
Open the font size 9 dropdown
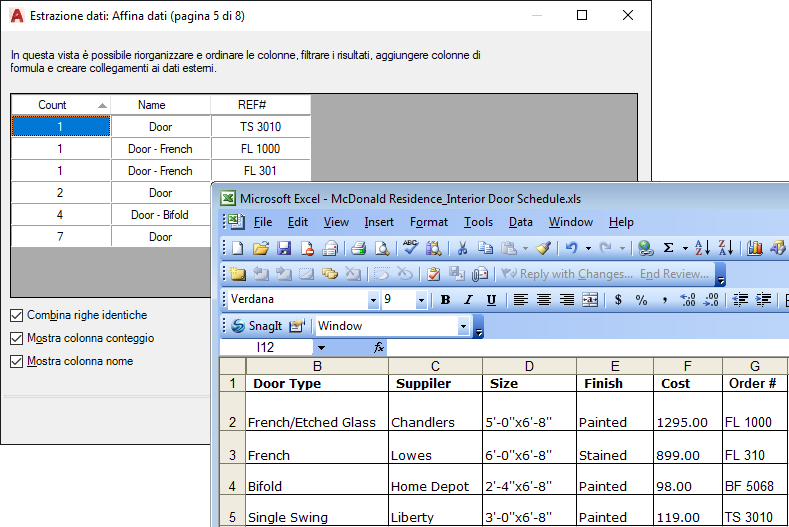pos(421,300)
